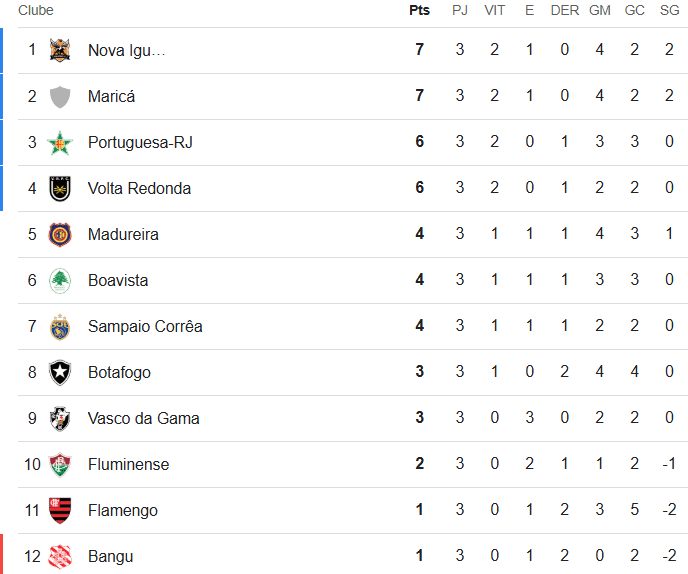Screen dimensions: 688x574
Task: Click the SG column header
Action: point(670,10)
